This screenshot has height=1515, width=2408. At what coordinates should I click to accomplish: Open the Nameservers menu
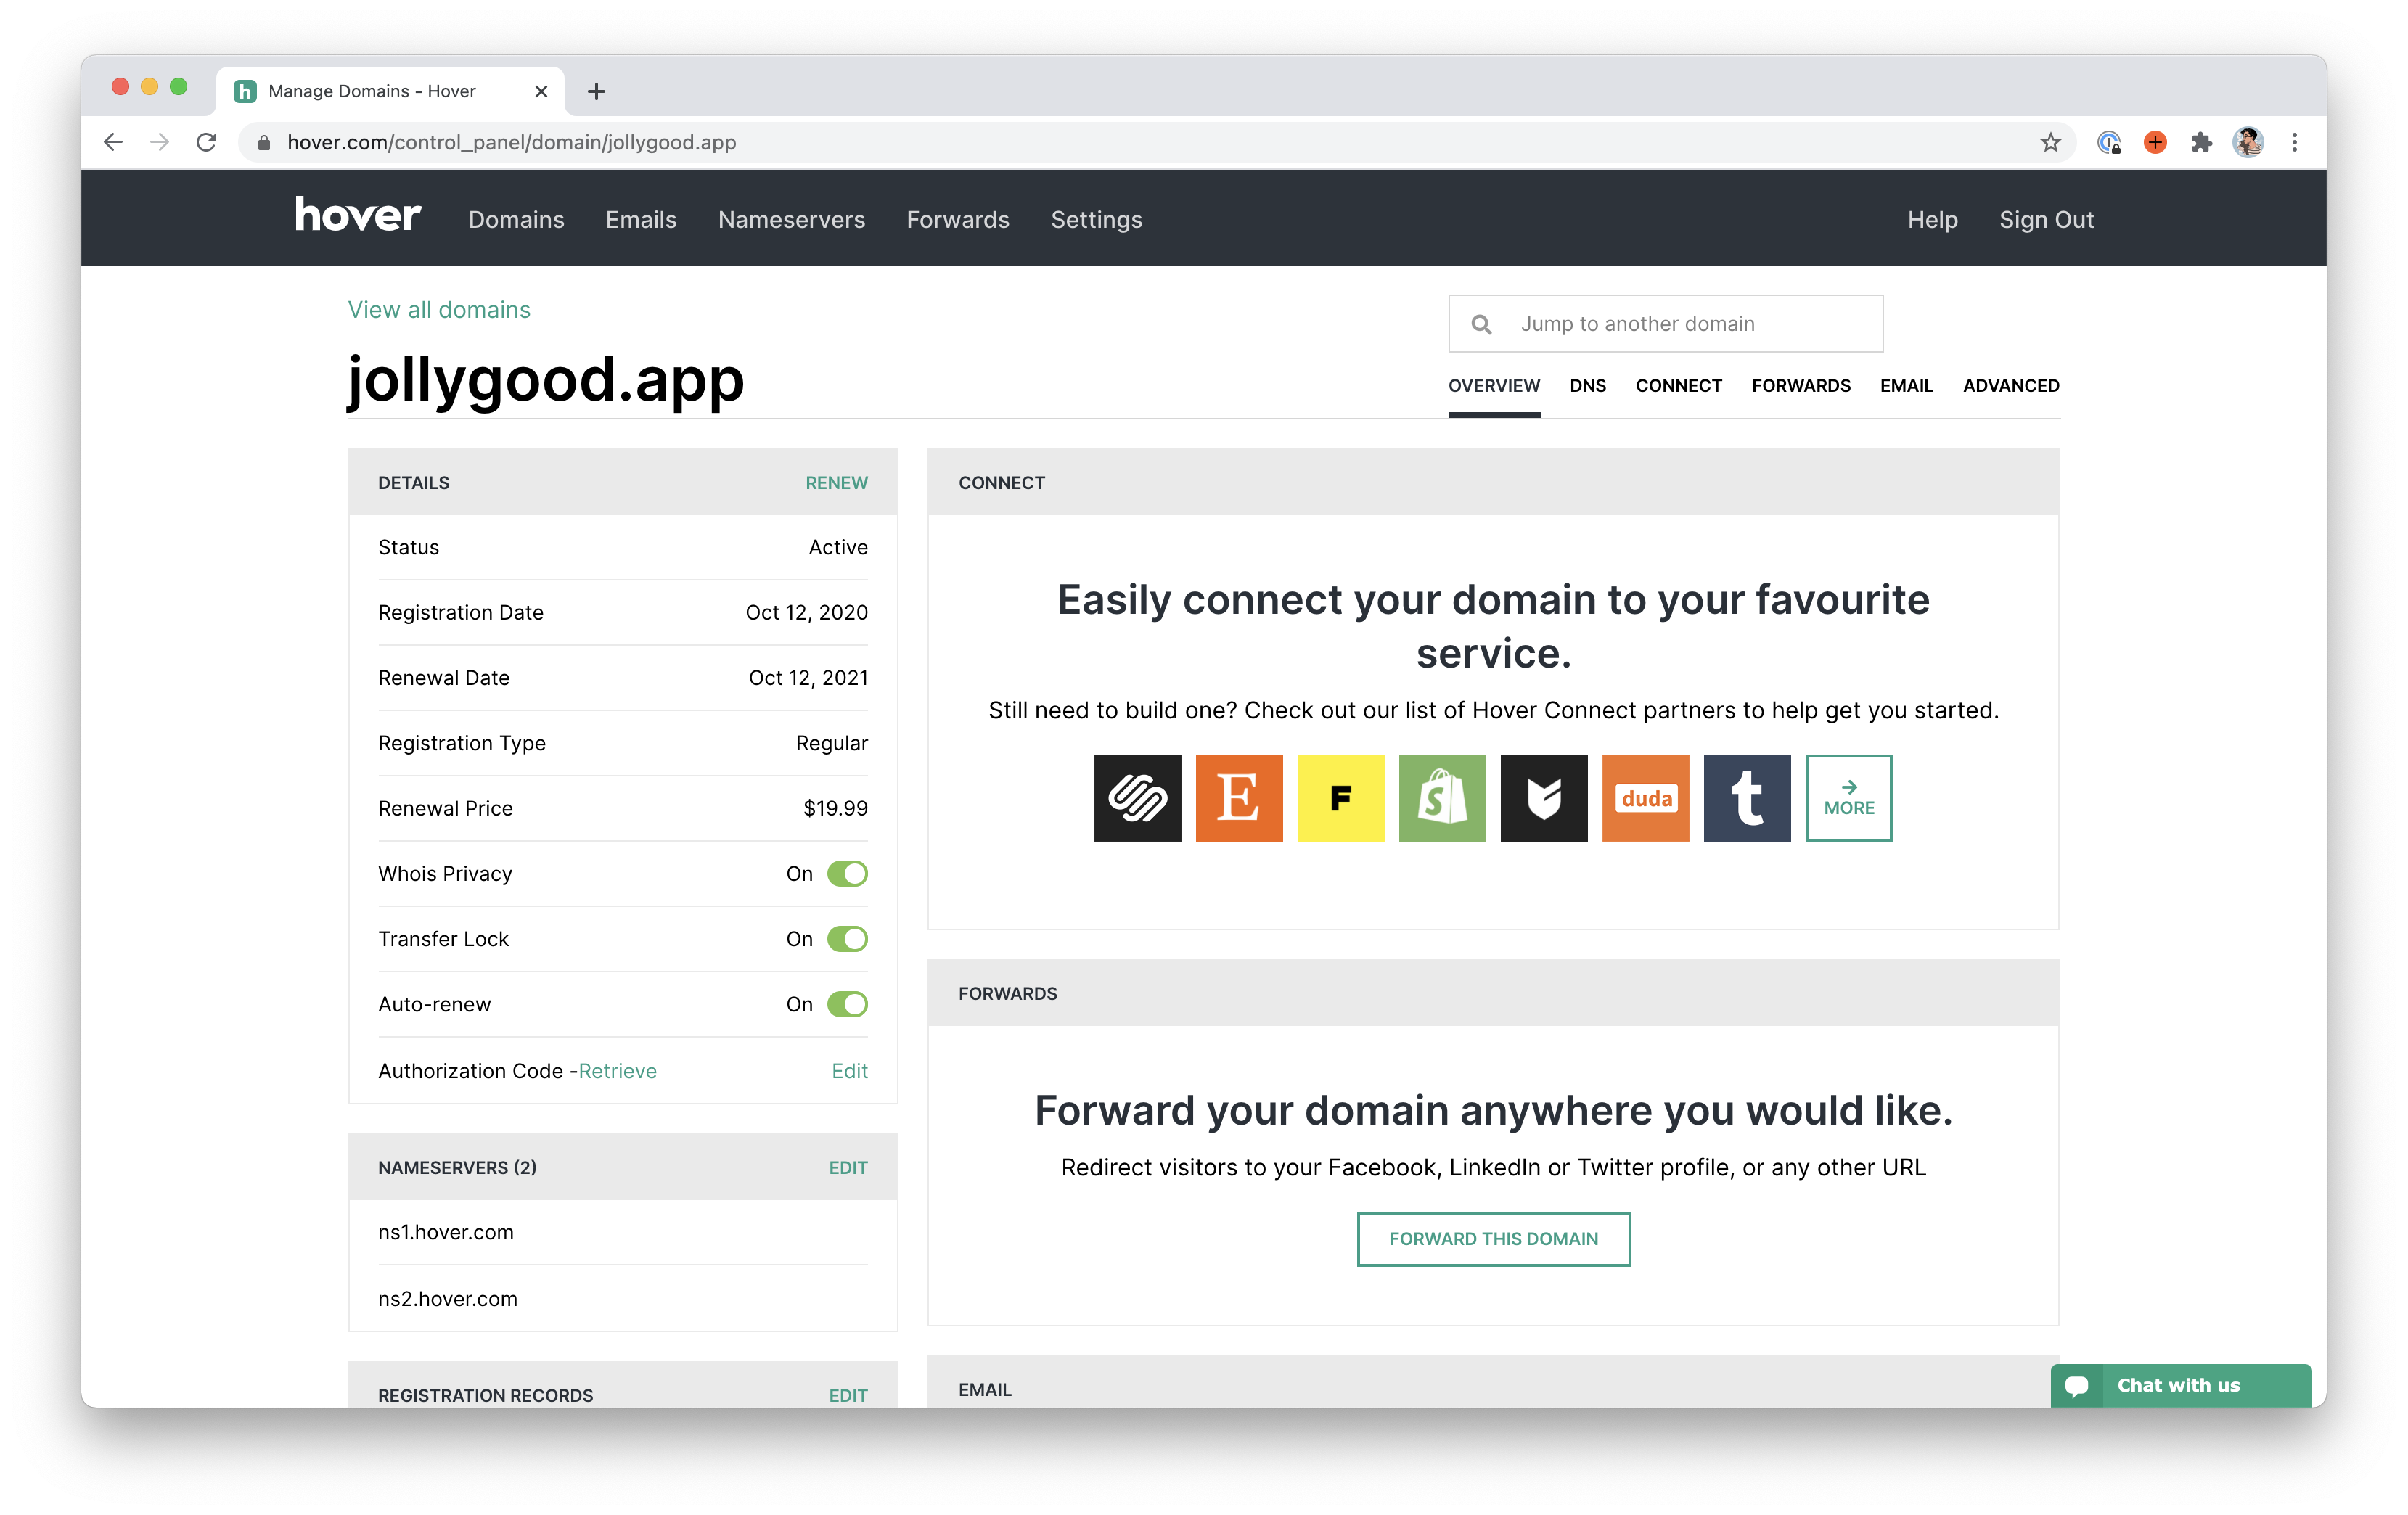791,219
